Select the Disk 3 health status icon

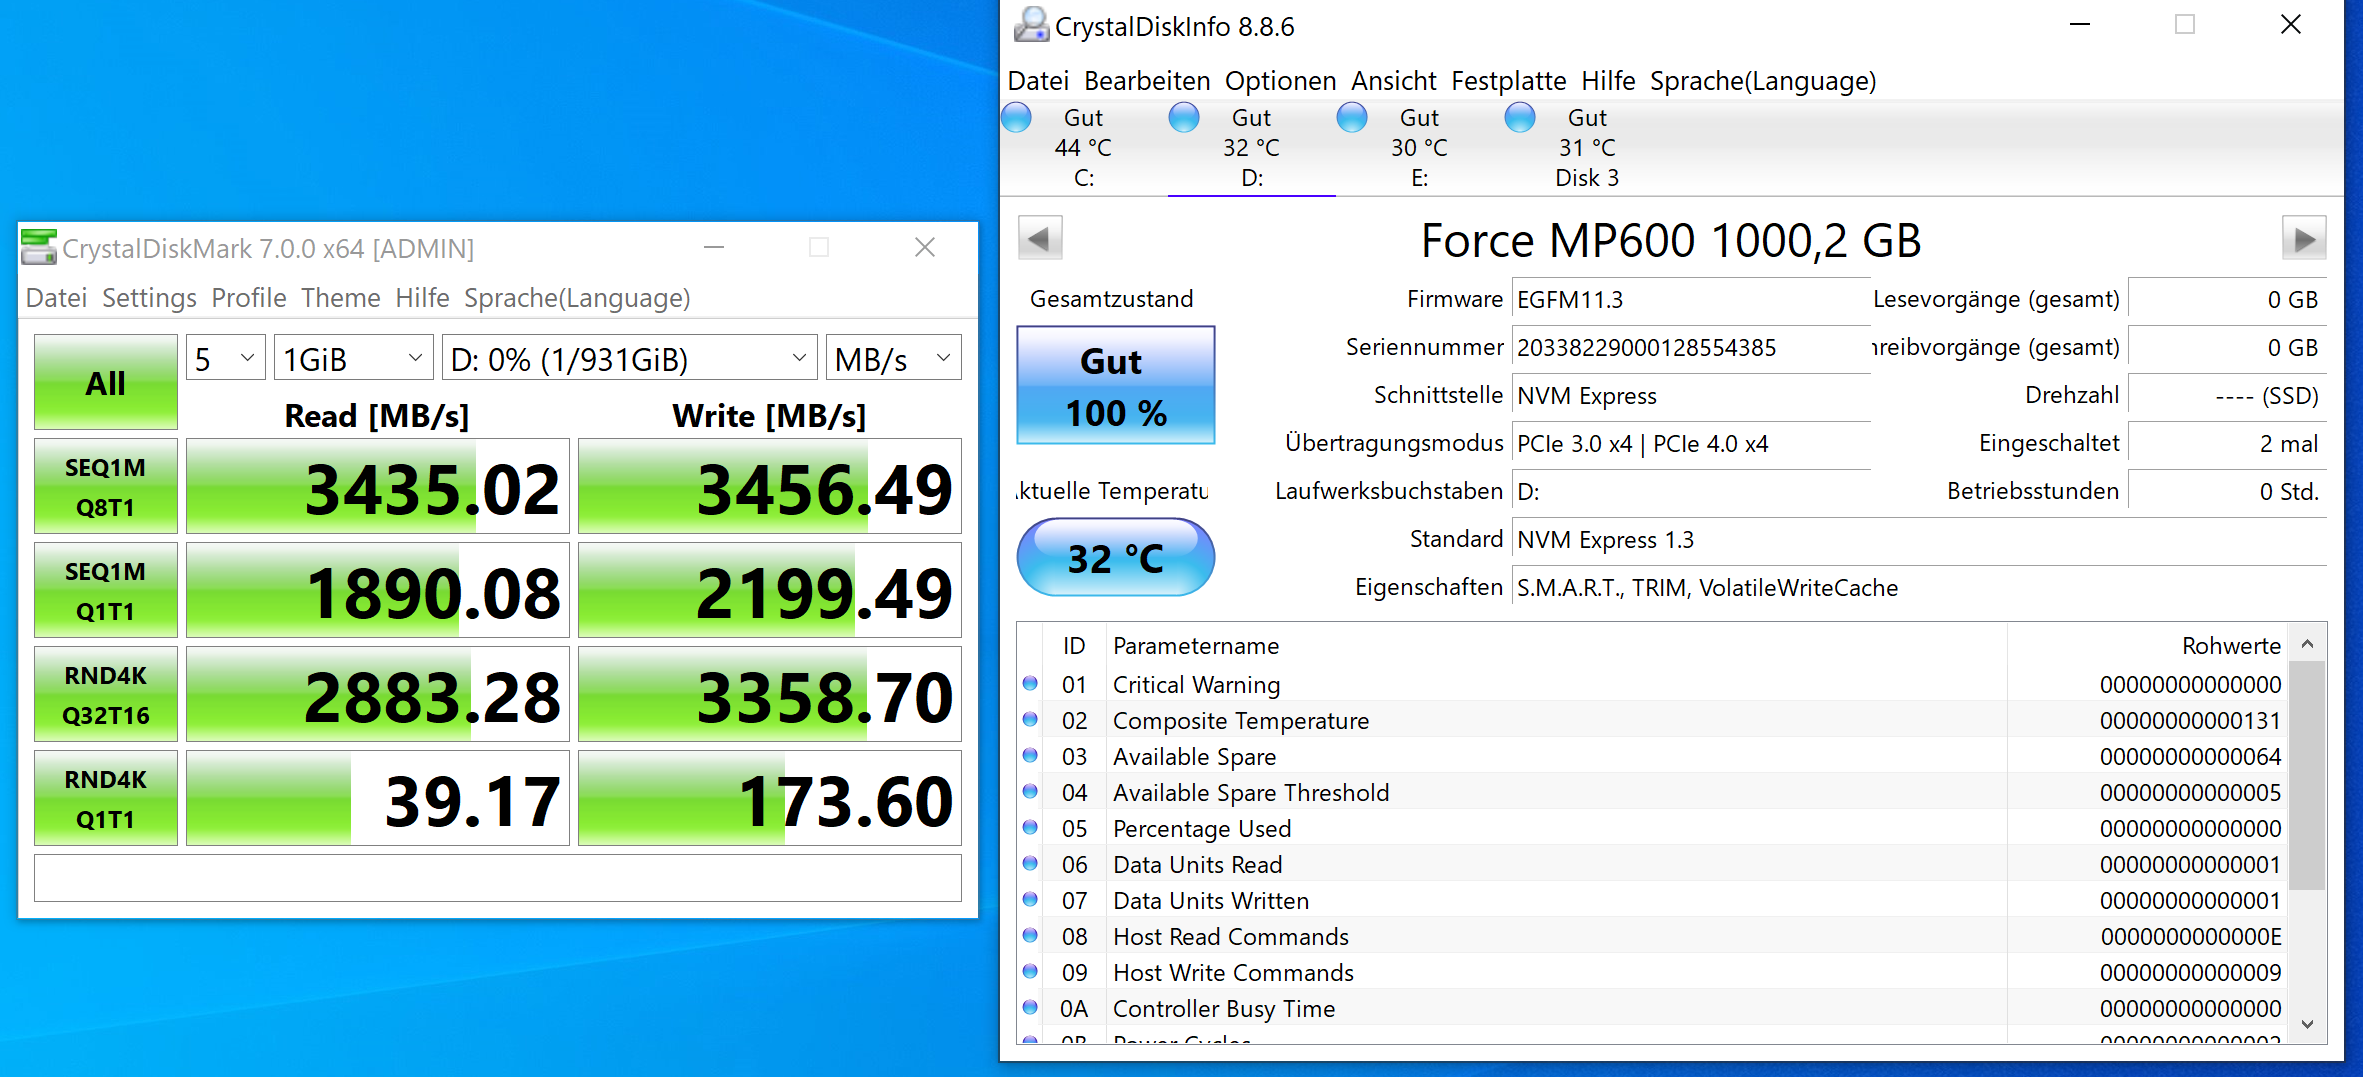point(1520,118)
